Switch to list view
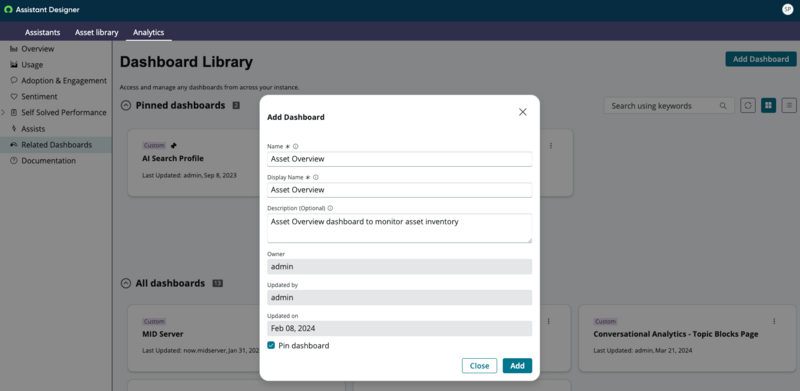This screenshot has width=800, height=391. (x=789, y=106)
